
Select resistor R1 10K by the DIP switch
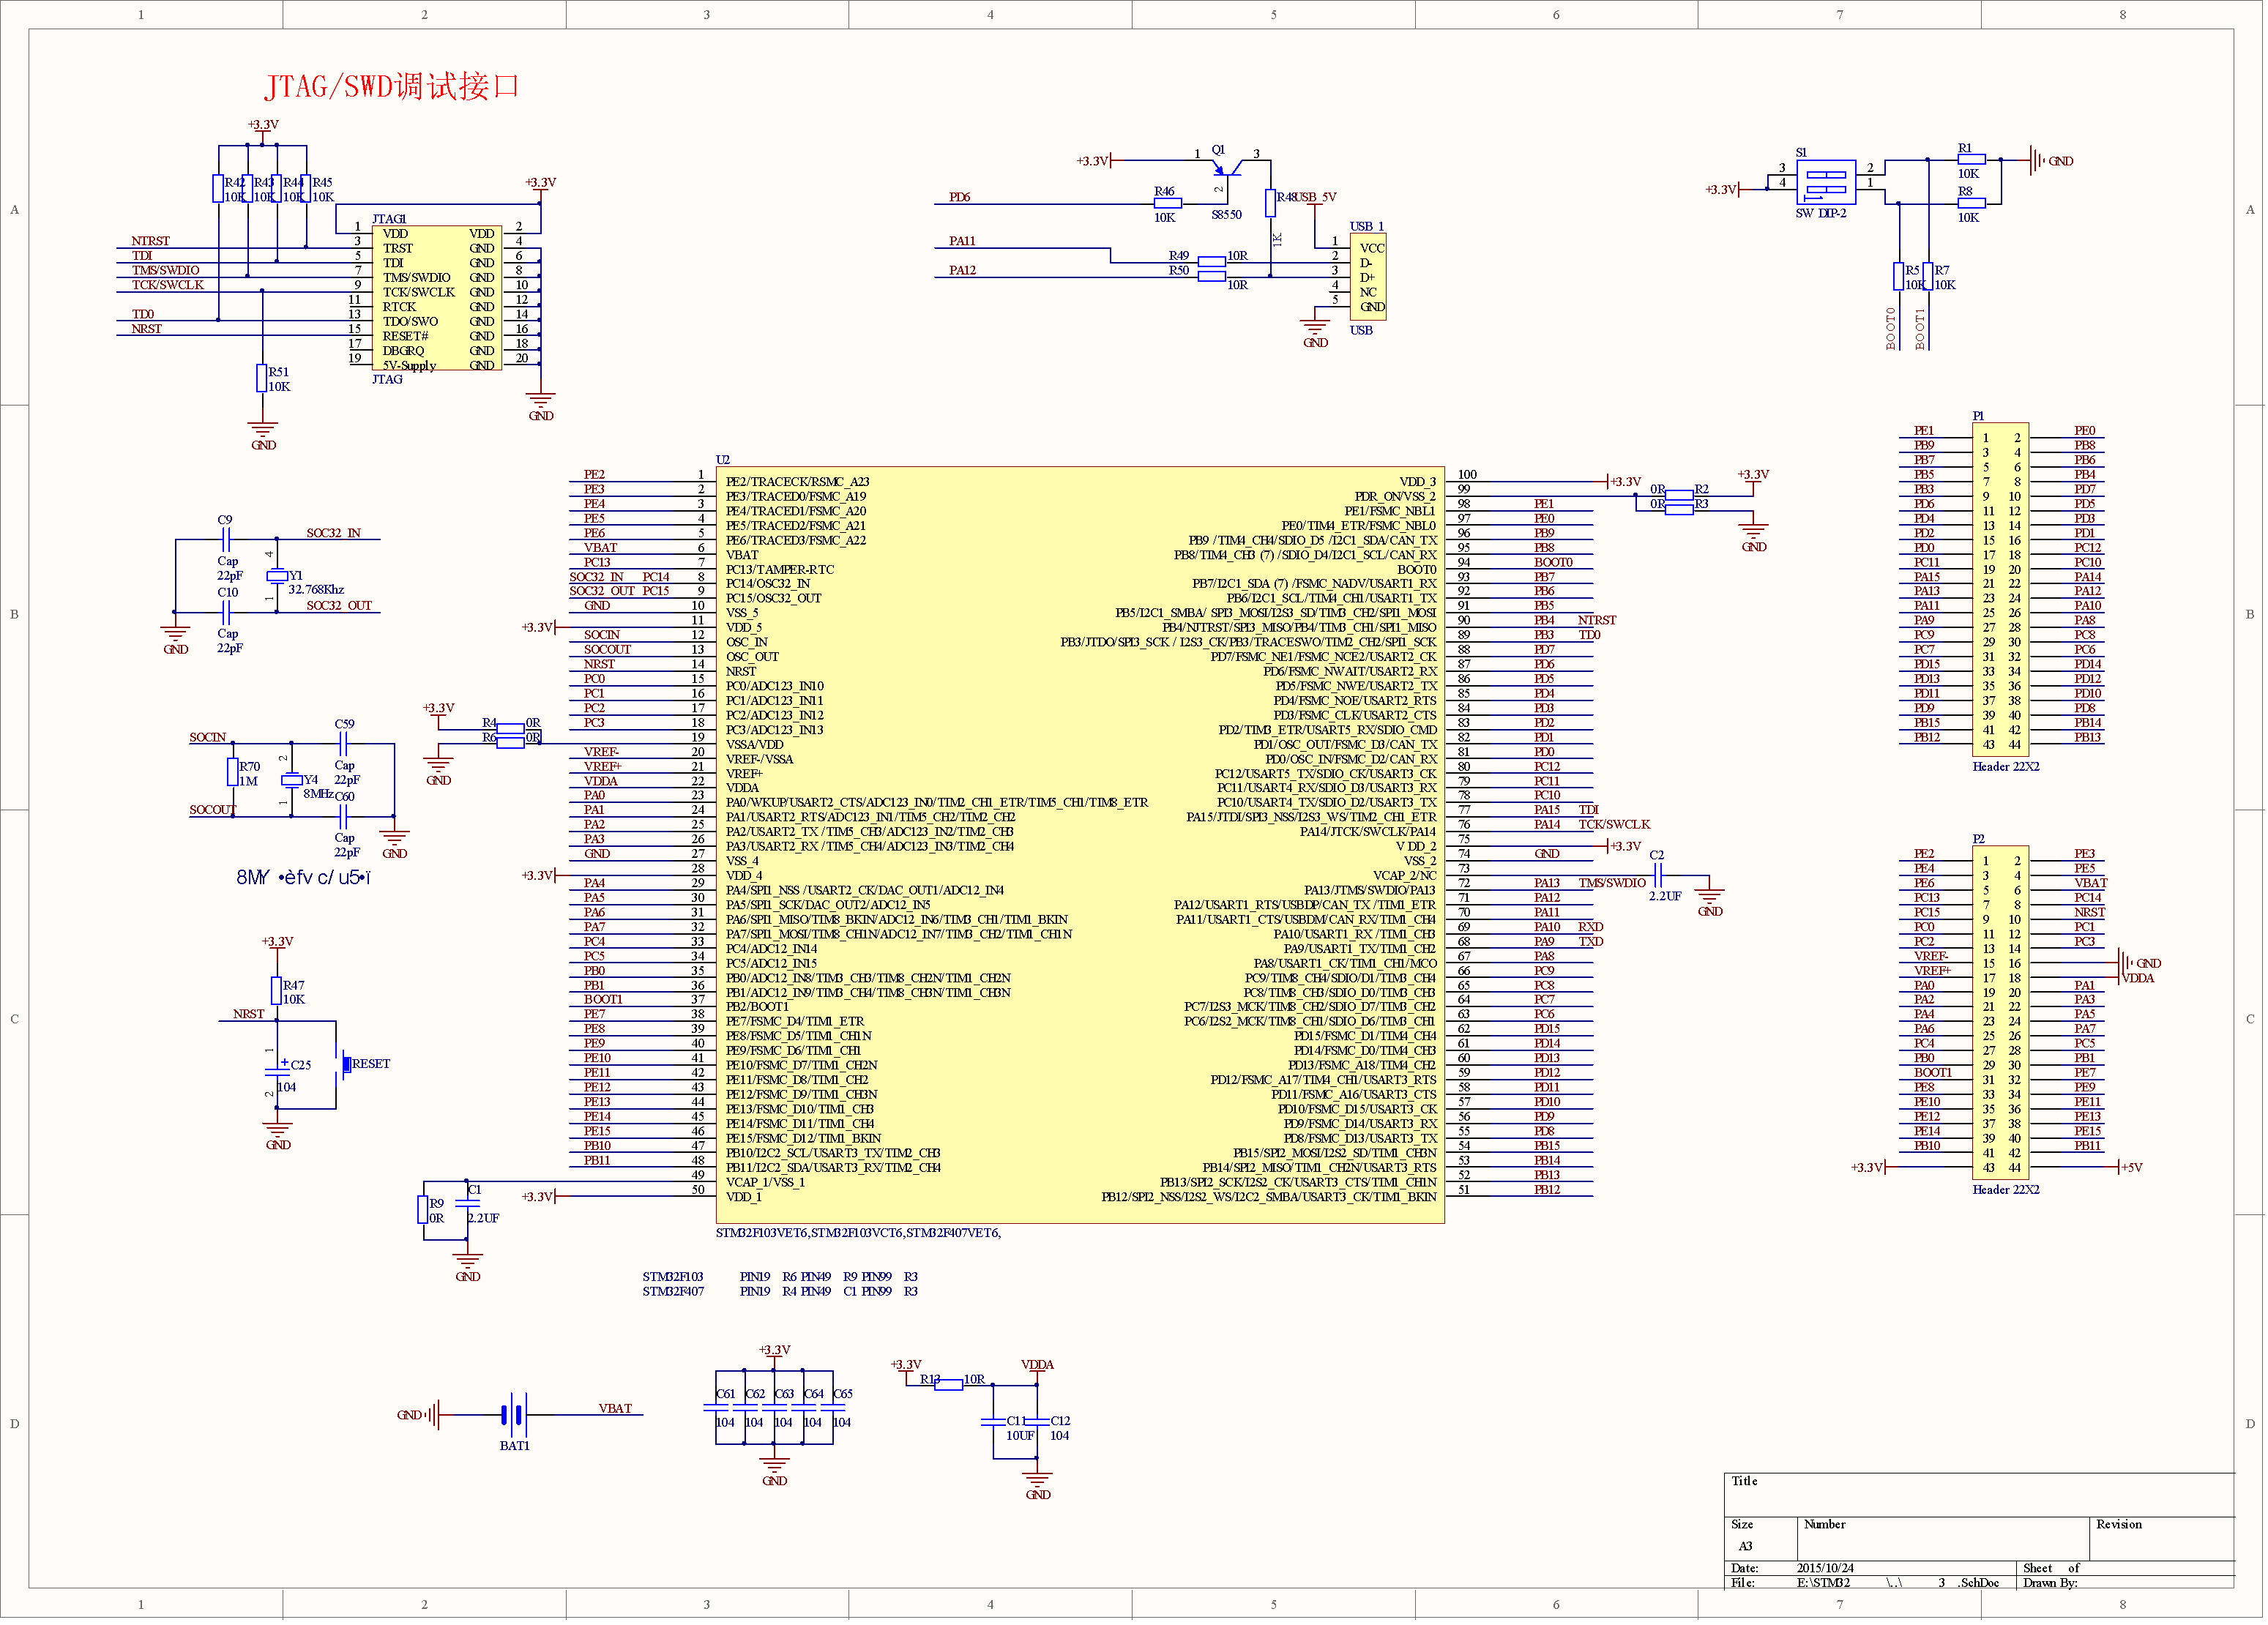click(x=1971, y=160)
